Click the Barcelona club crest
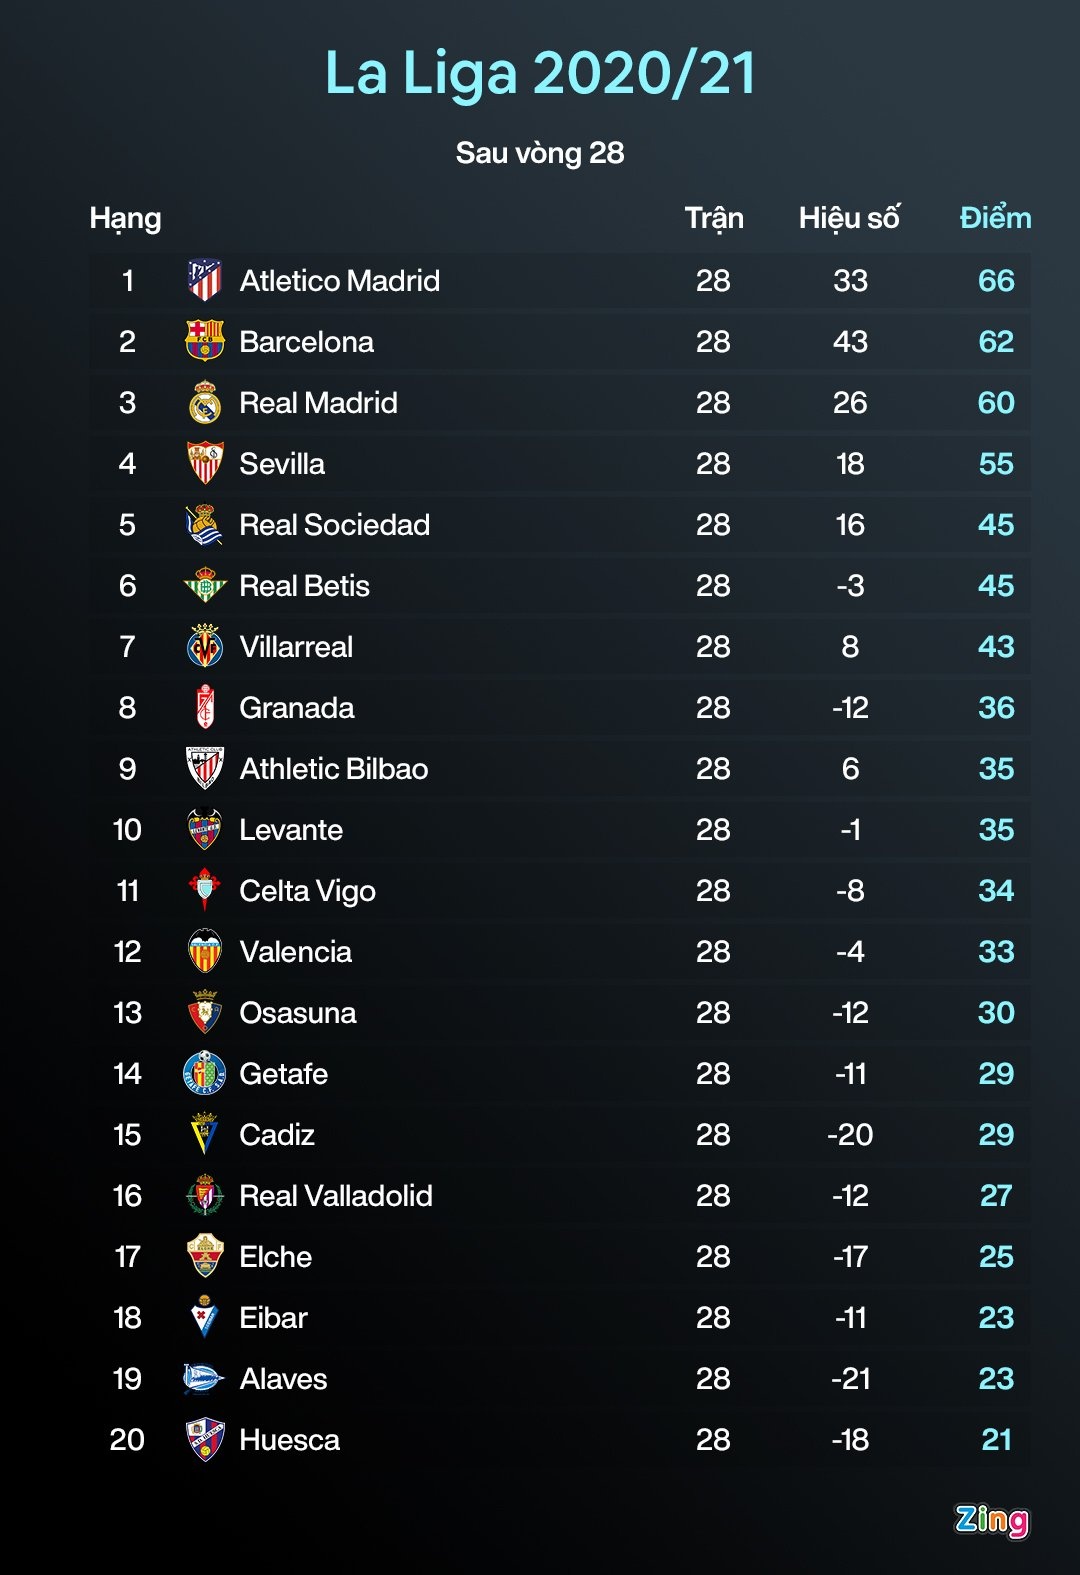 click(205, 342)
